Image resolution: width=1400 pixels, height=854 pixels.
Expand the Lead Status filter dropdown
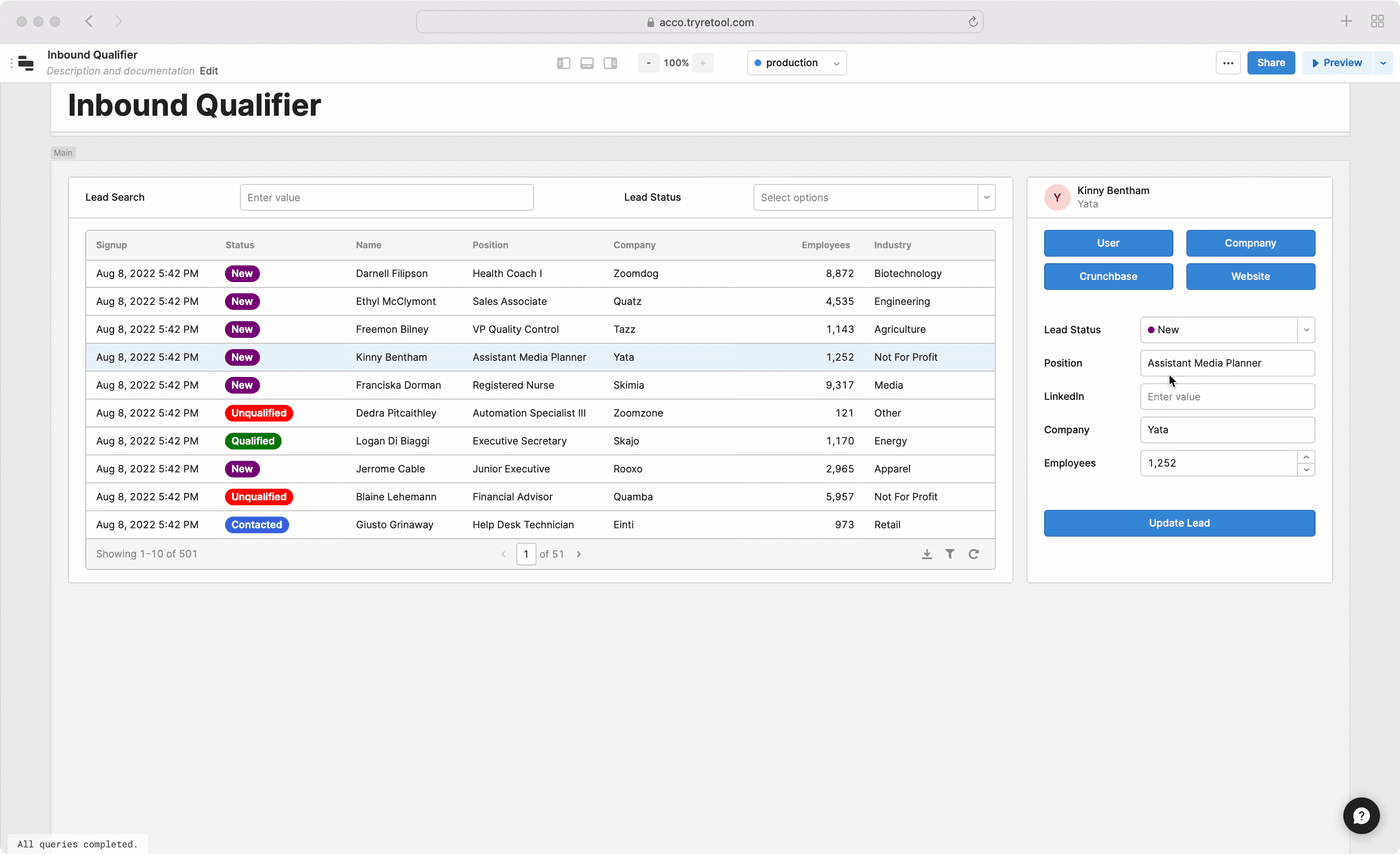986,197
